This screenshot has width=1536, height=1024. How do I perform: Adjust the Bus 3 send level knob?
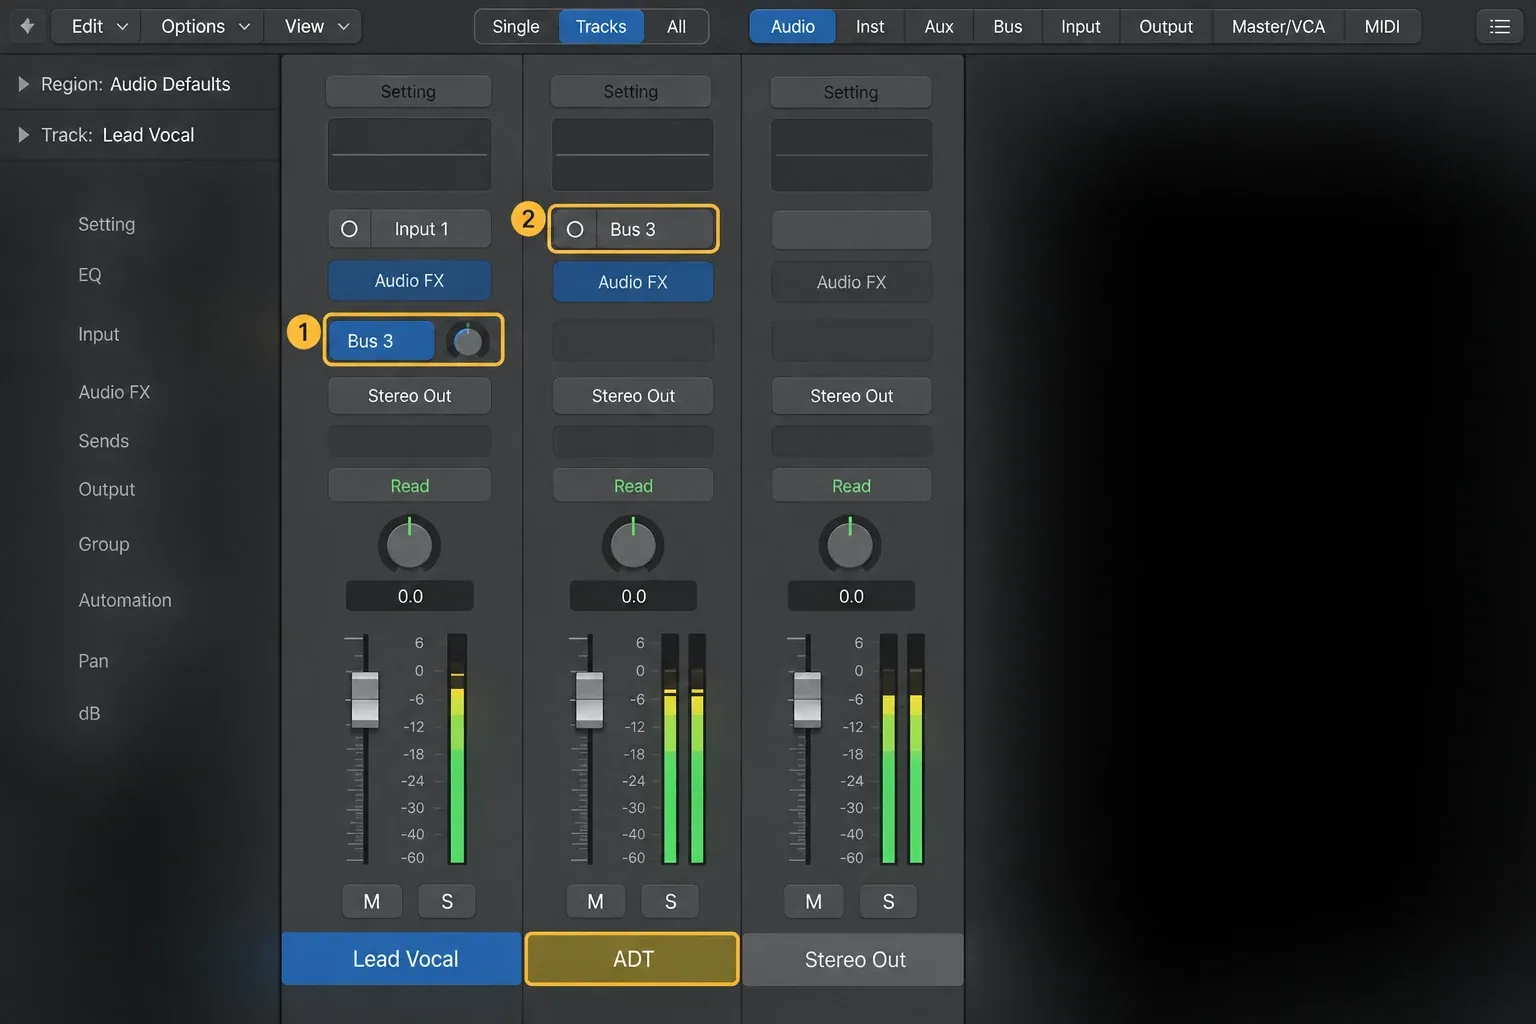click(x=467, y=341)
